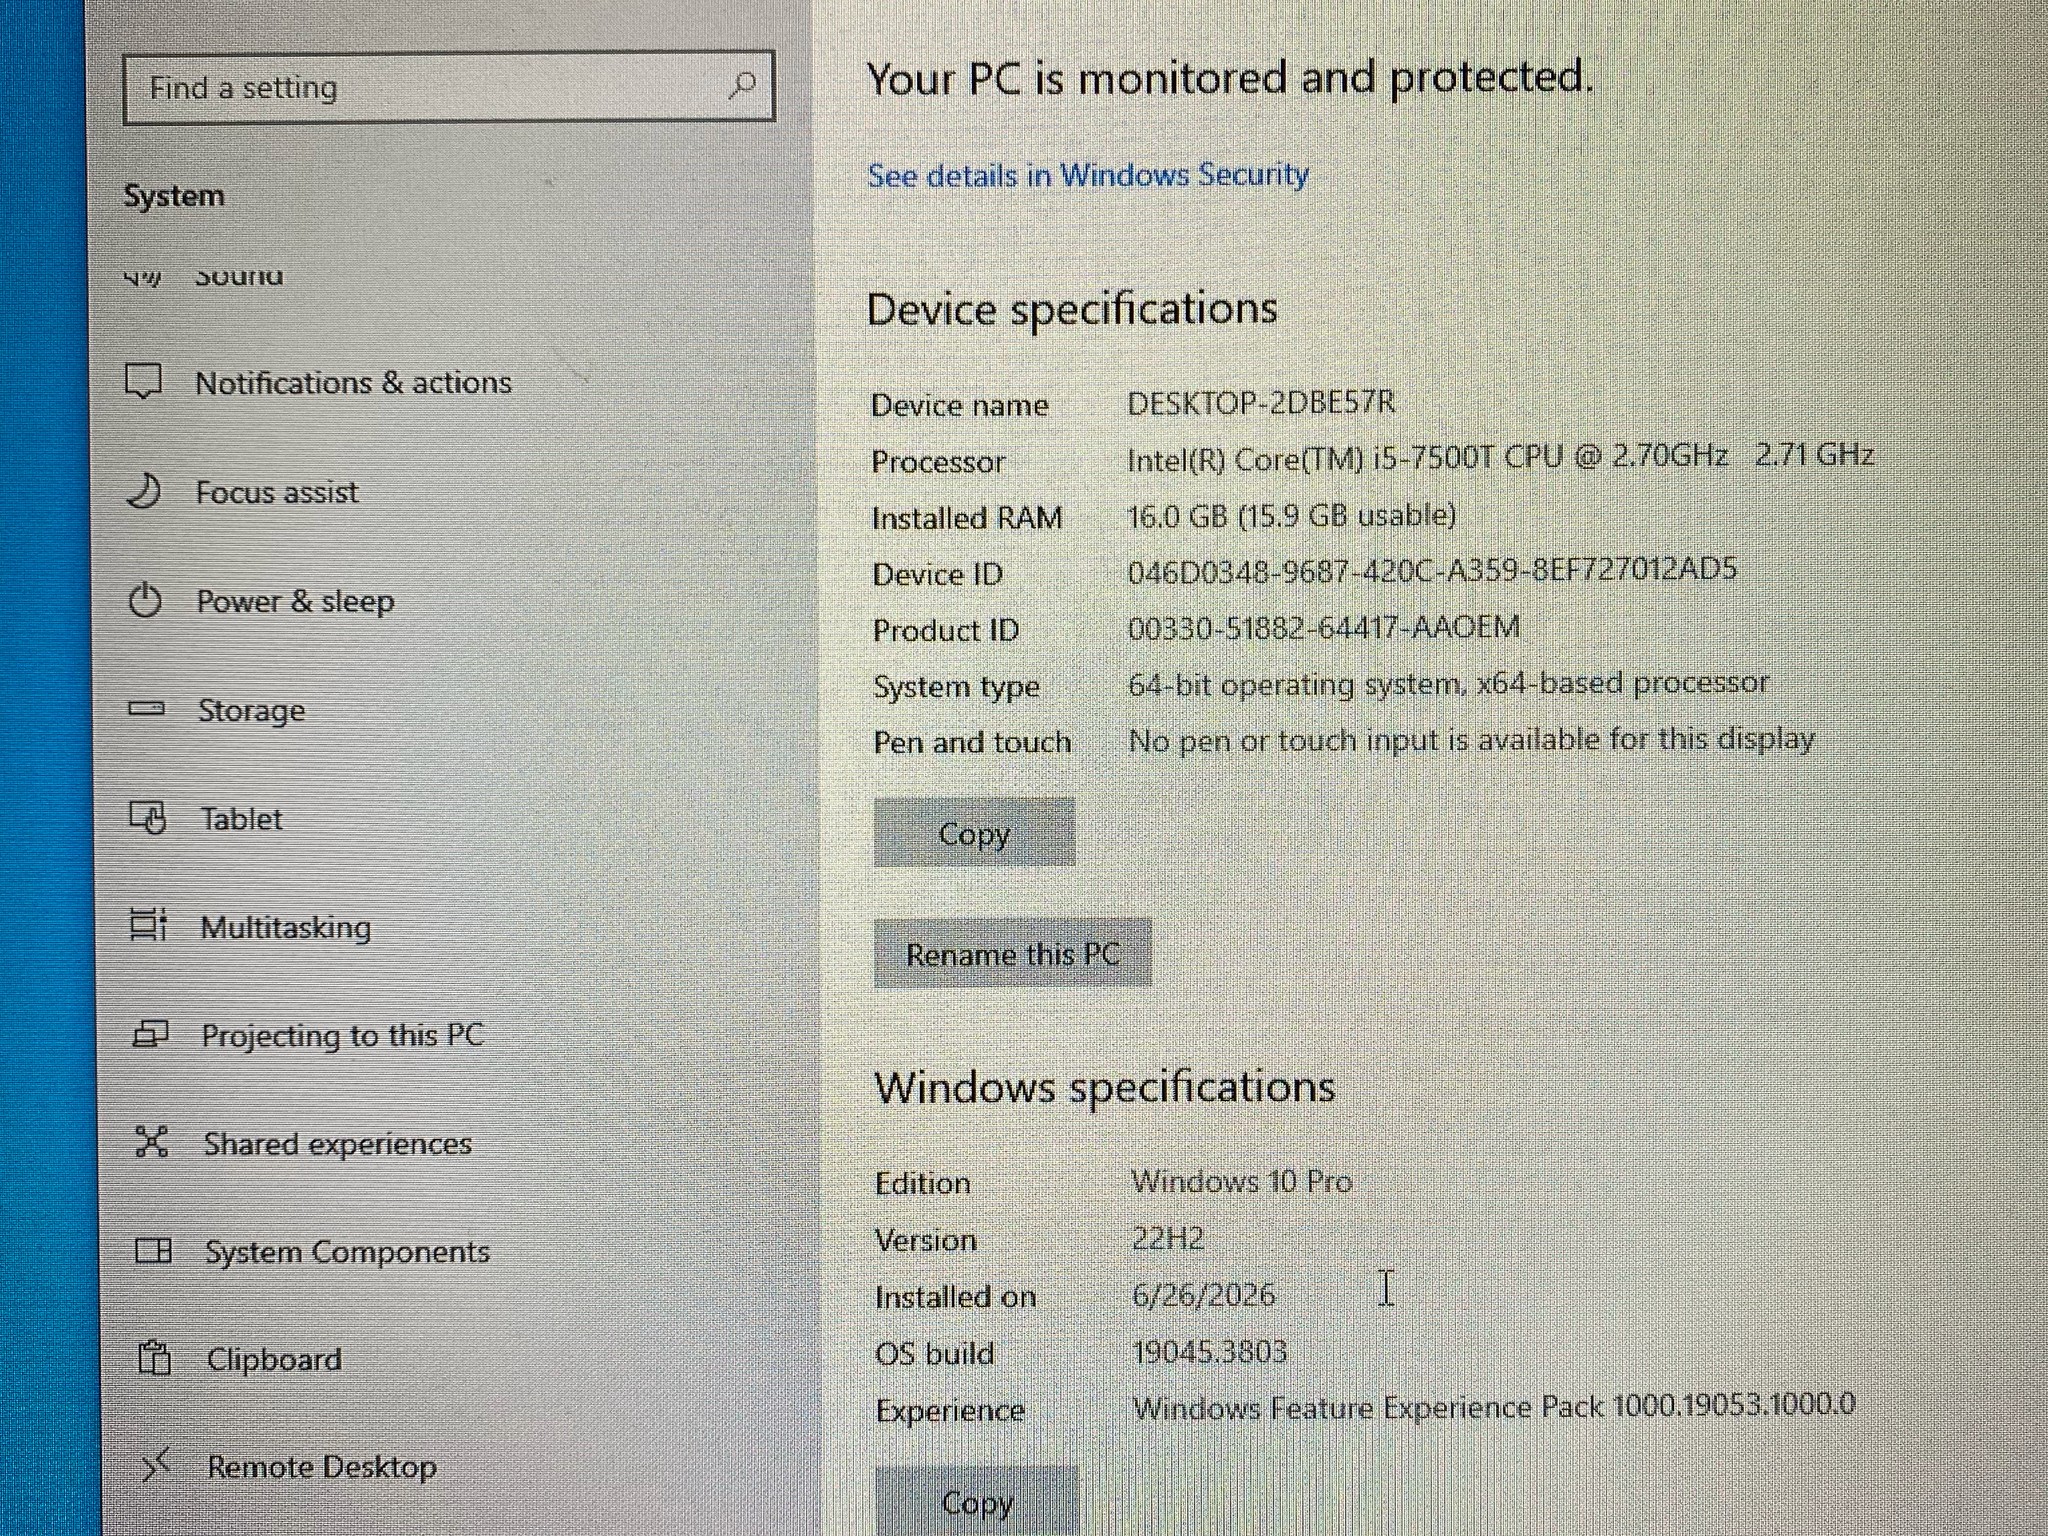Click Windows Feature Experience Pack value

click(x=1494, y=1406)
